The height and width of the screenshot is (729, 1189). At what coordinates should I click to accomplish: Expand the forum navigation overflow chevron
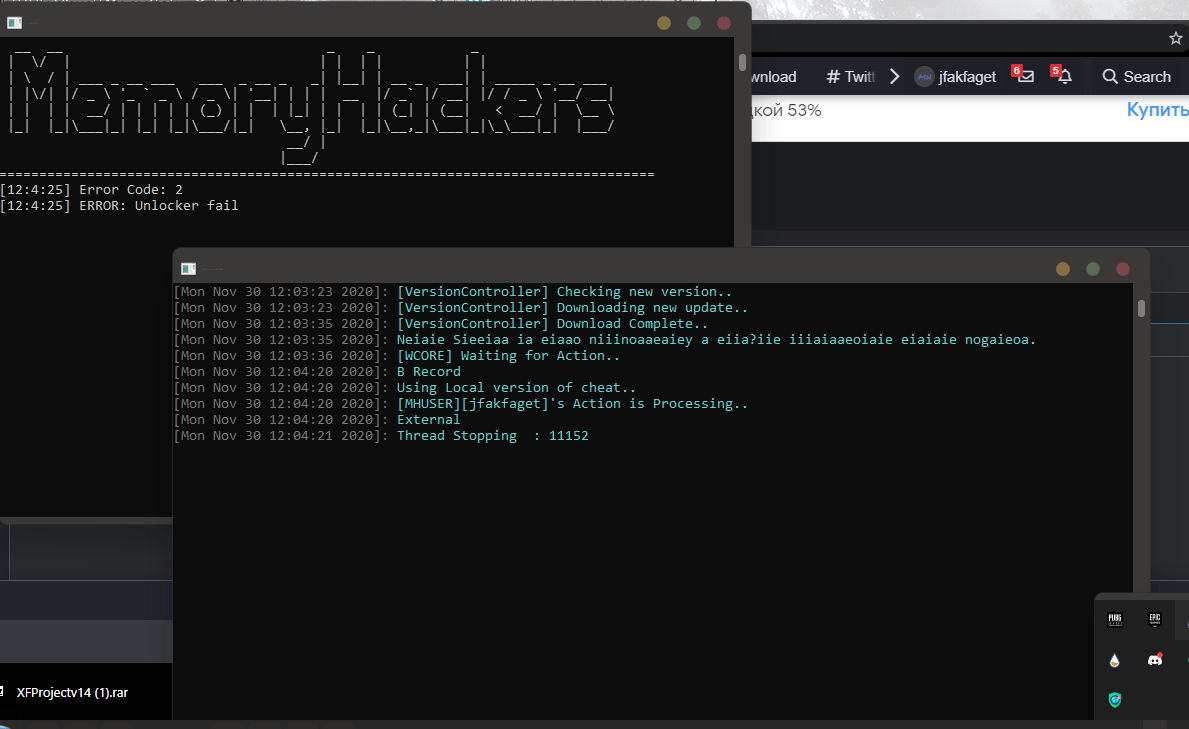[x=895, y=77]
